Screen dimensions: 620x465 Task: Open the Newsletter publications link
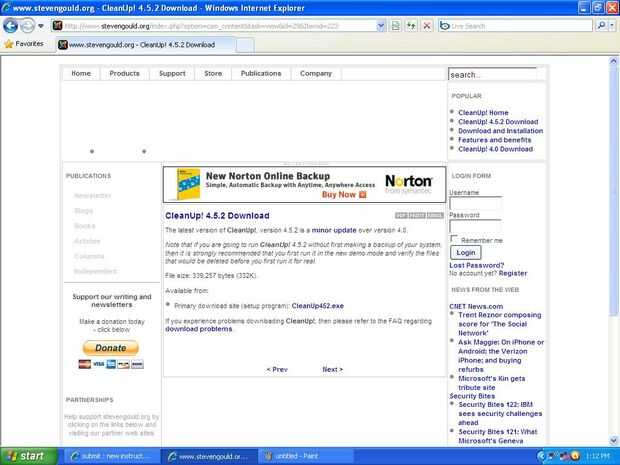coord(93,196)
